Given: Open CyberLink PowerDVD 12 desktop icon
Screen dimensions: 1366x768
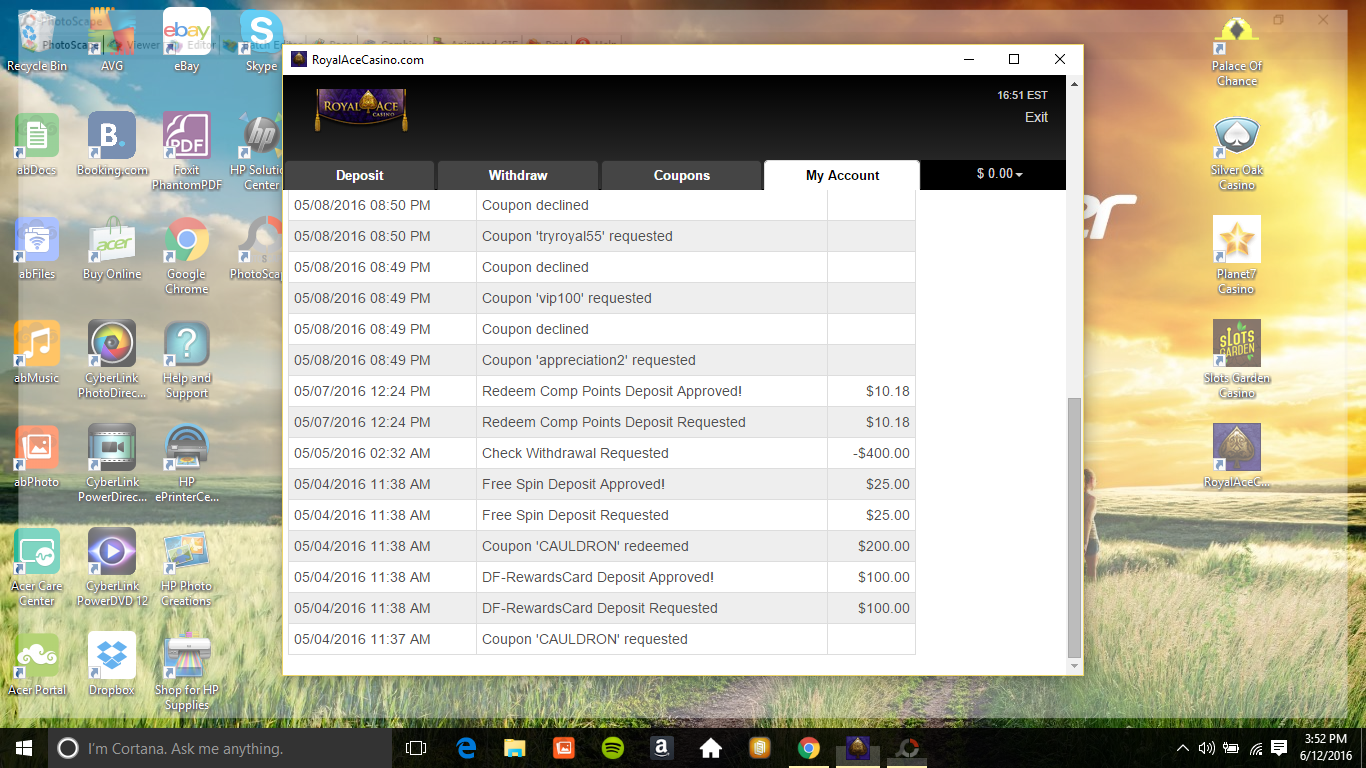Looking at the screenshot, I should (x=112, y=568).
